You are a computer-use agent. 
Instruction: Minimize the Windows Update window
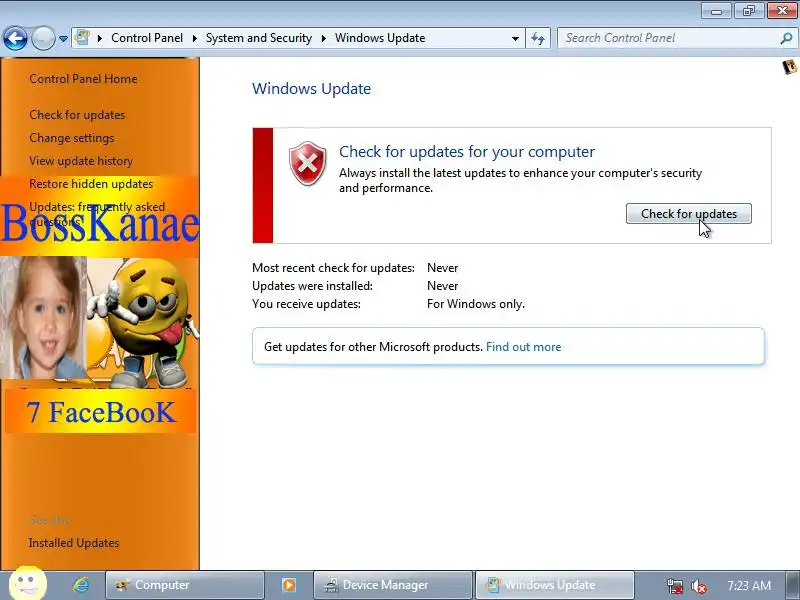[x=716, y=10]
